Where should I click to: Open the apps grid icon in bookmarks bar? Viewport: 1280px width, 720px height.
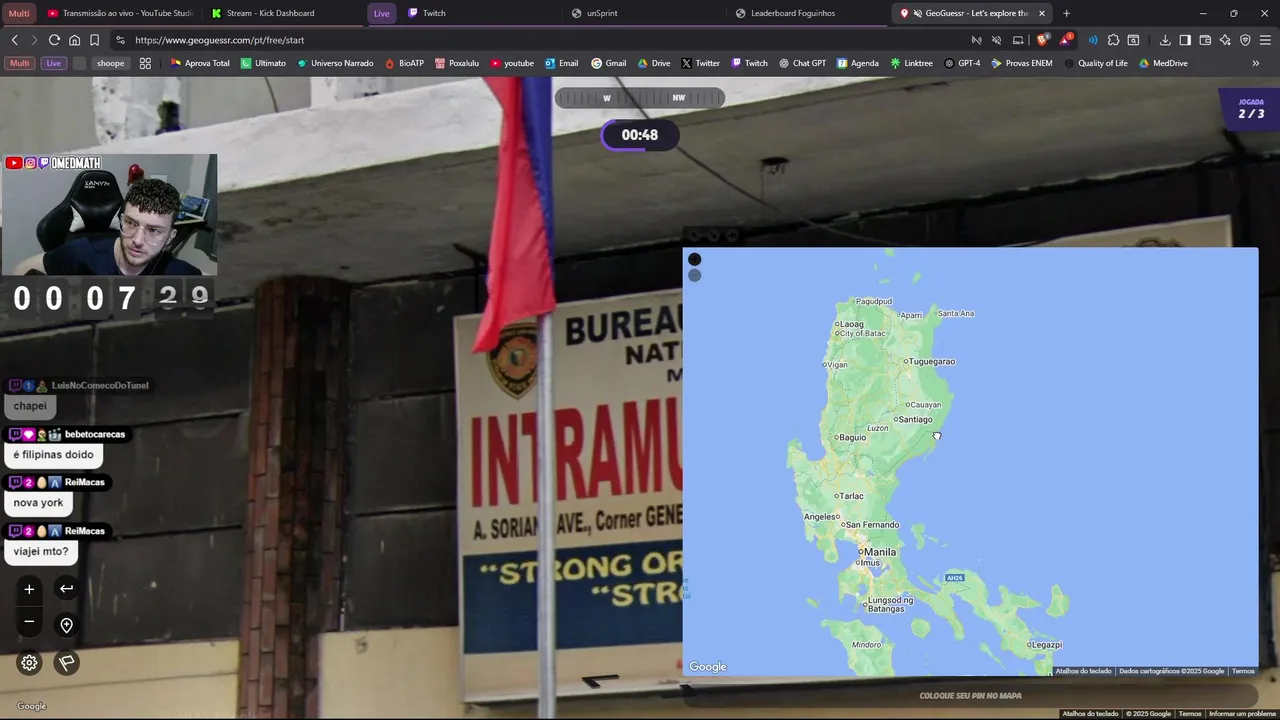pos(145,63)
